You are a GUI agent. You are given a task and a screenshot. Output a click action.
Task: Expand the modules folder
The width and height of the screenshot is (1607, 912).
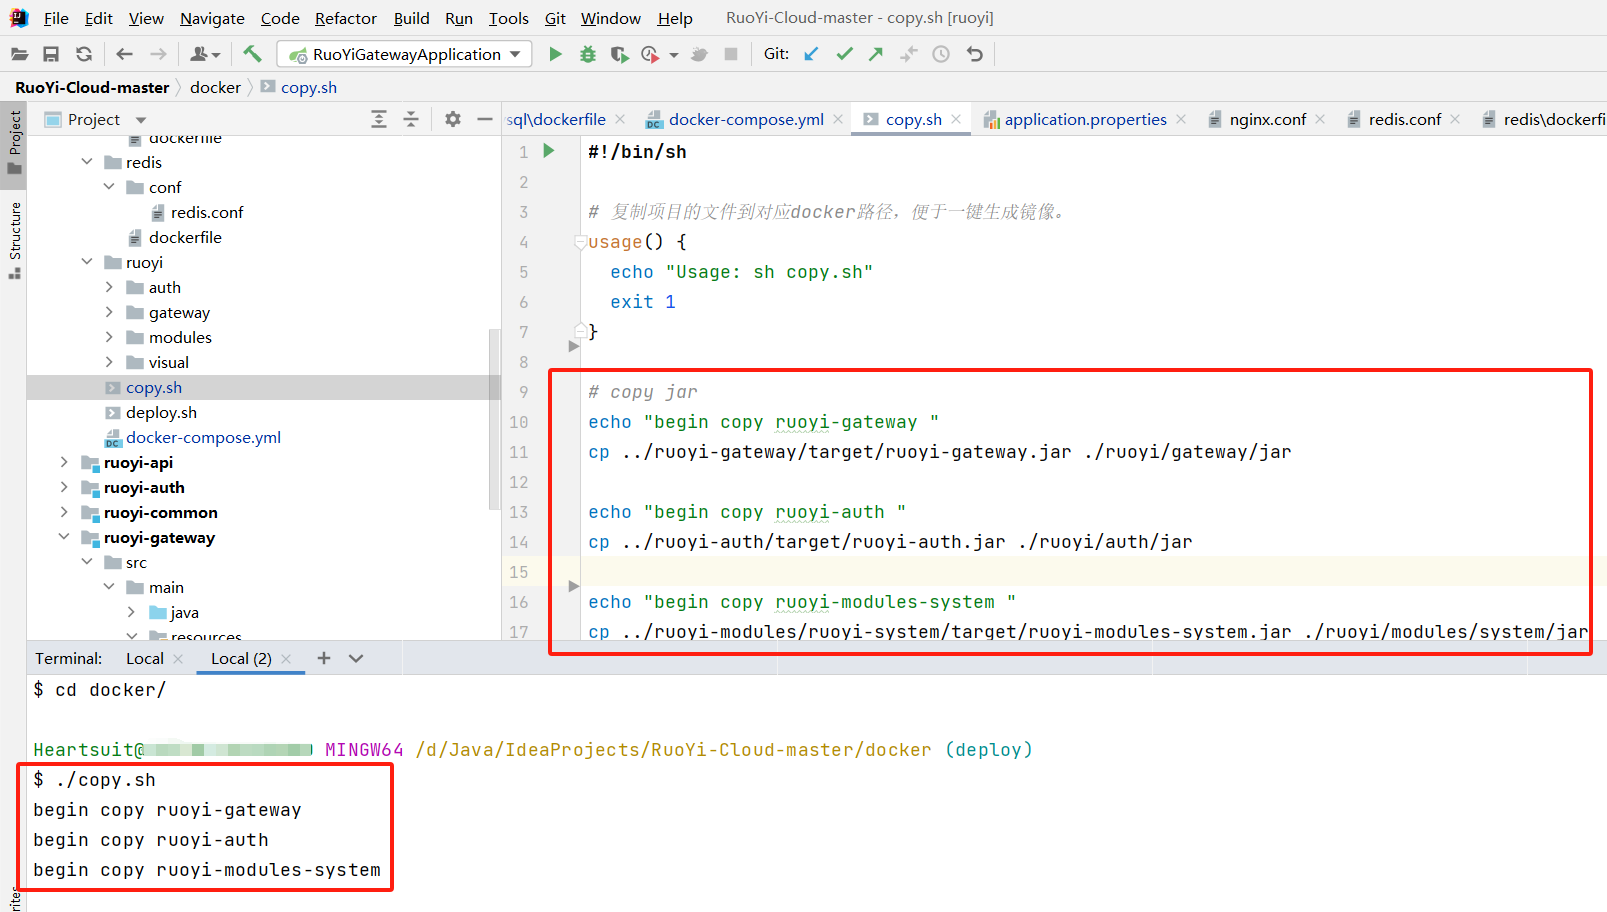(x=109, y=337)
